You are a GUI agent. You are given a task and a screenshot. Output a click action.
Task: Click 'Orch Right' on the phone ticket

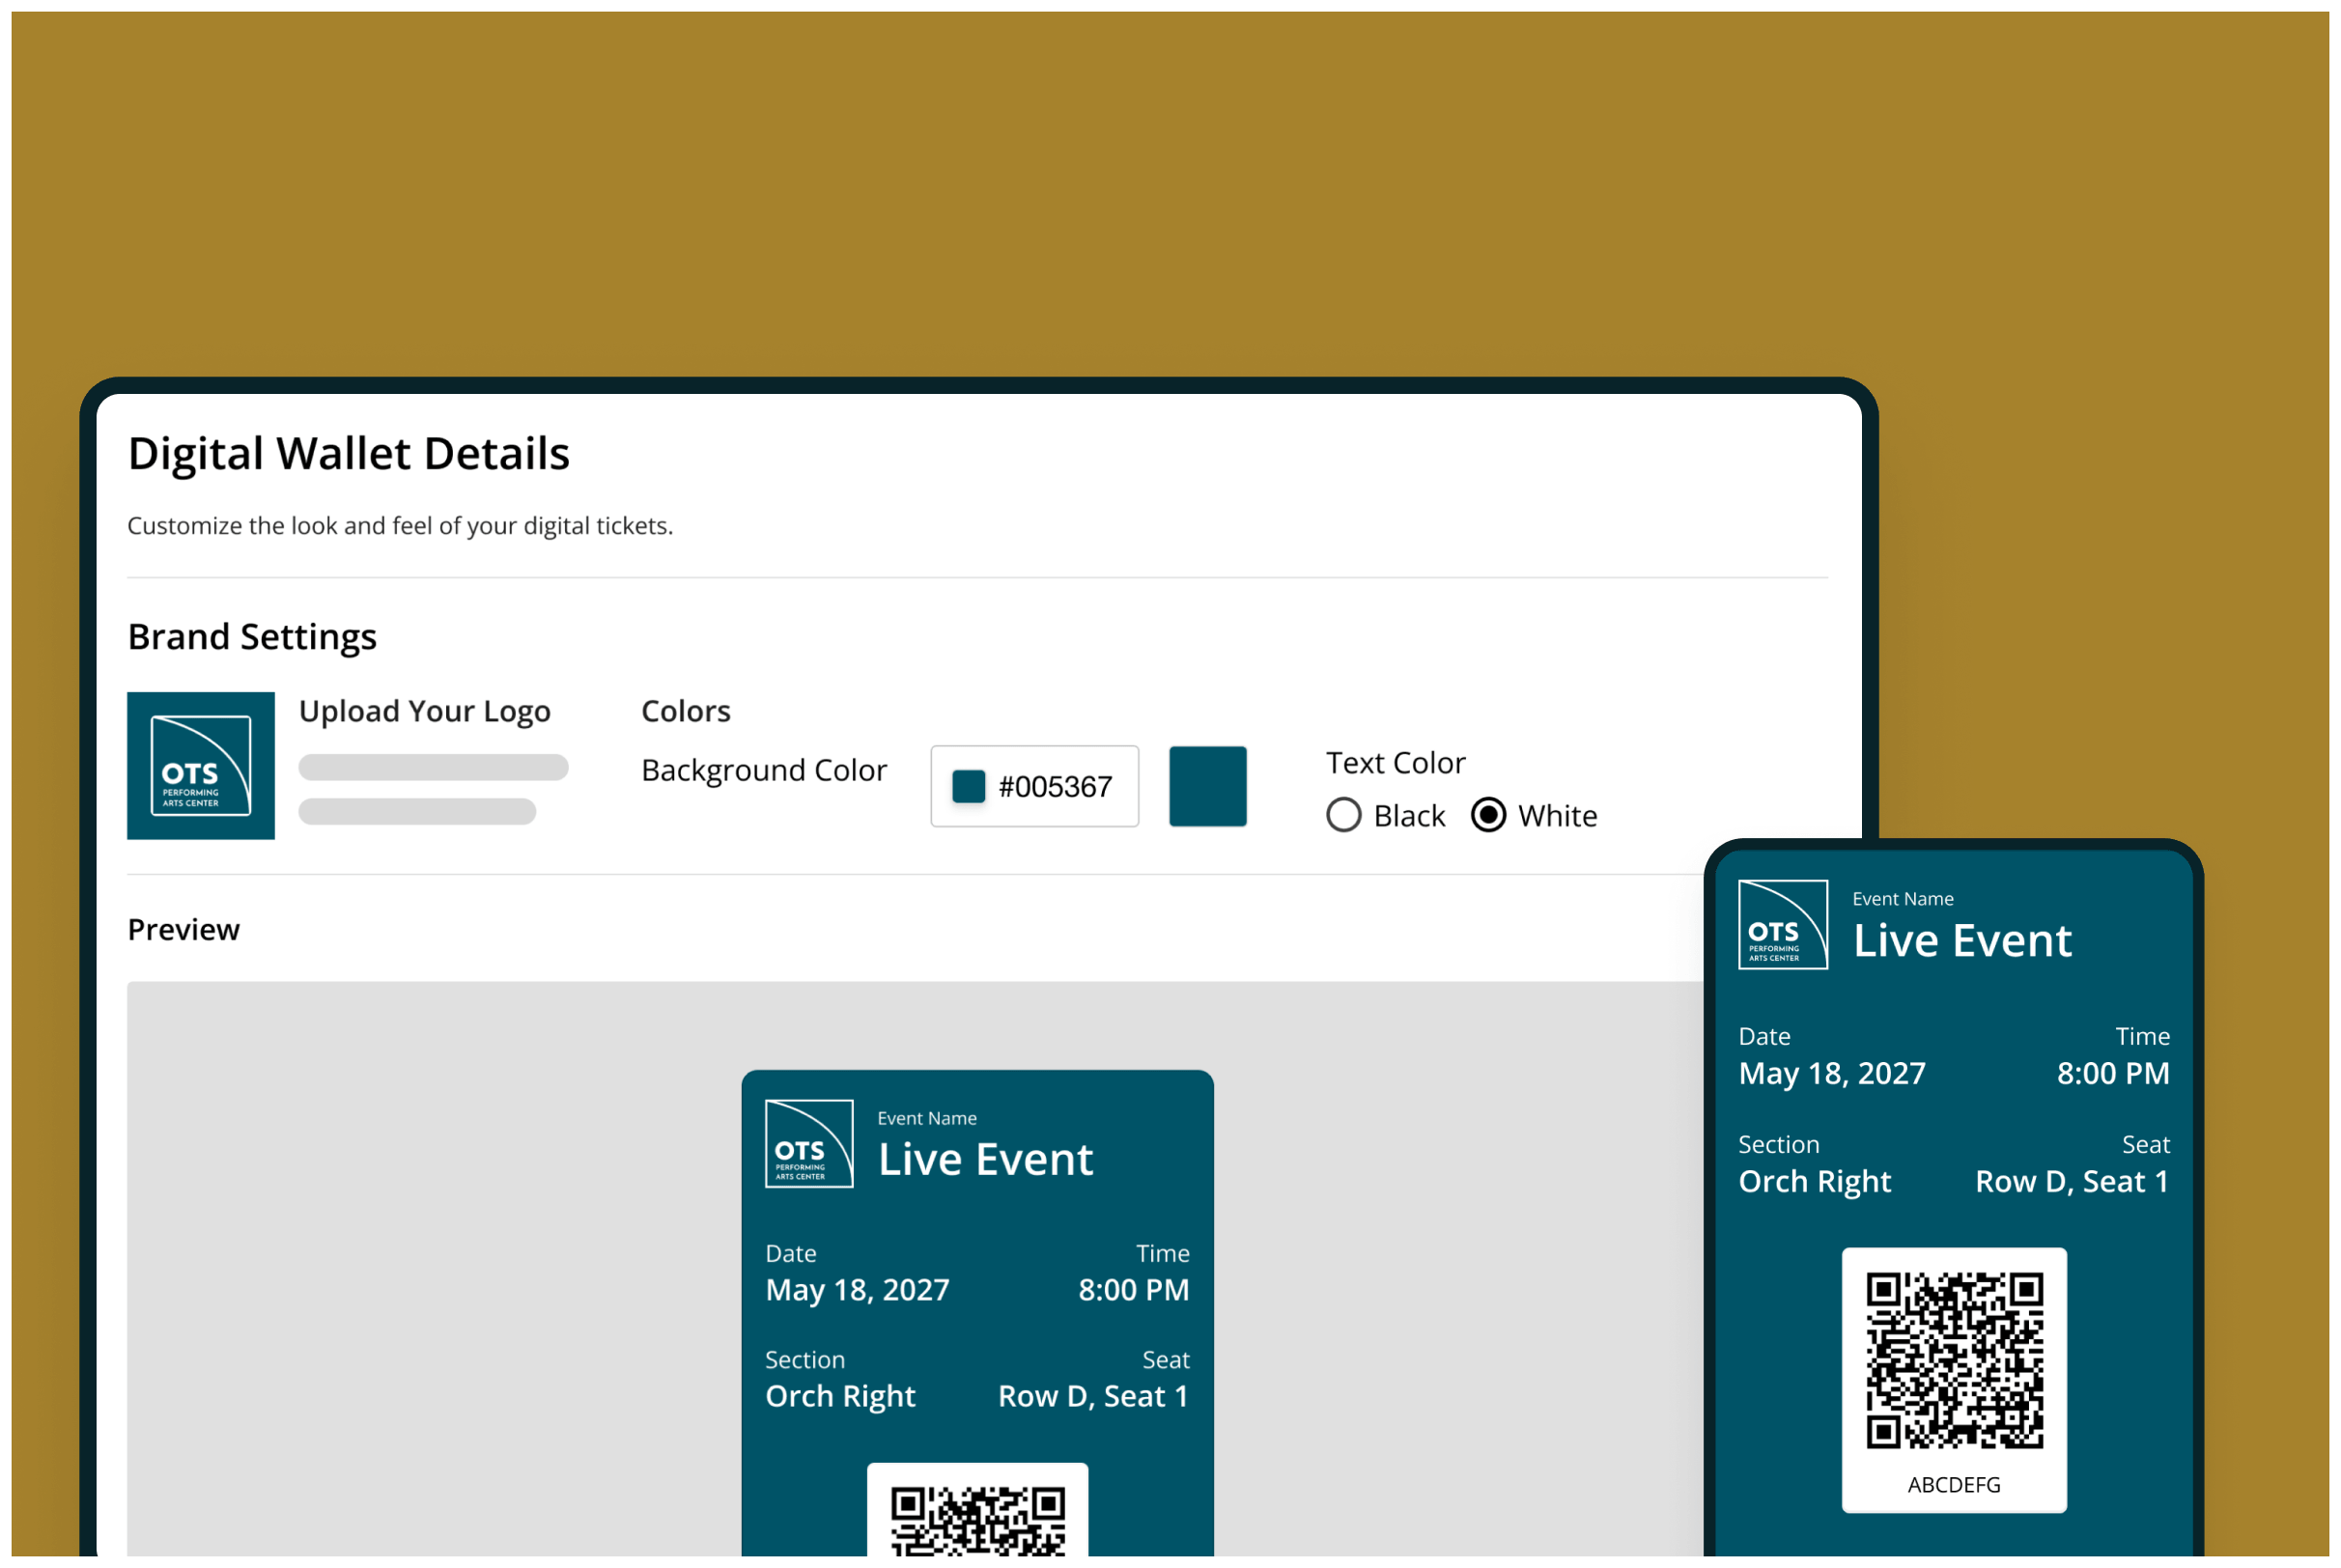point(1815,1181)
